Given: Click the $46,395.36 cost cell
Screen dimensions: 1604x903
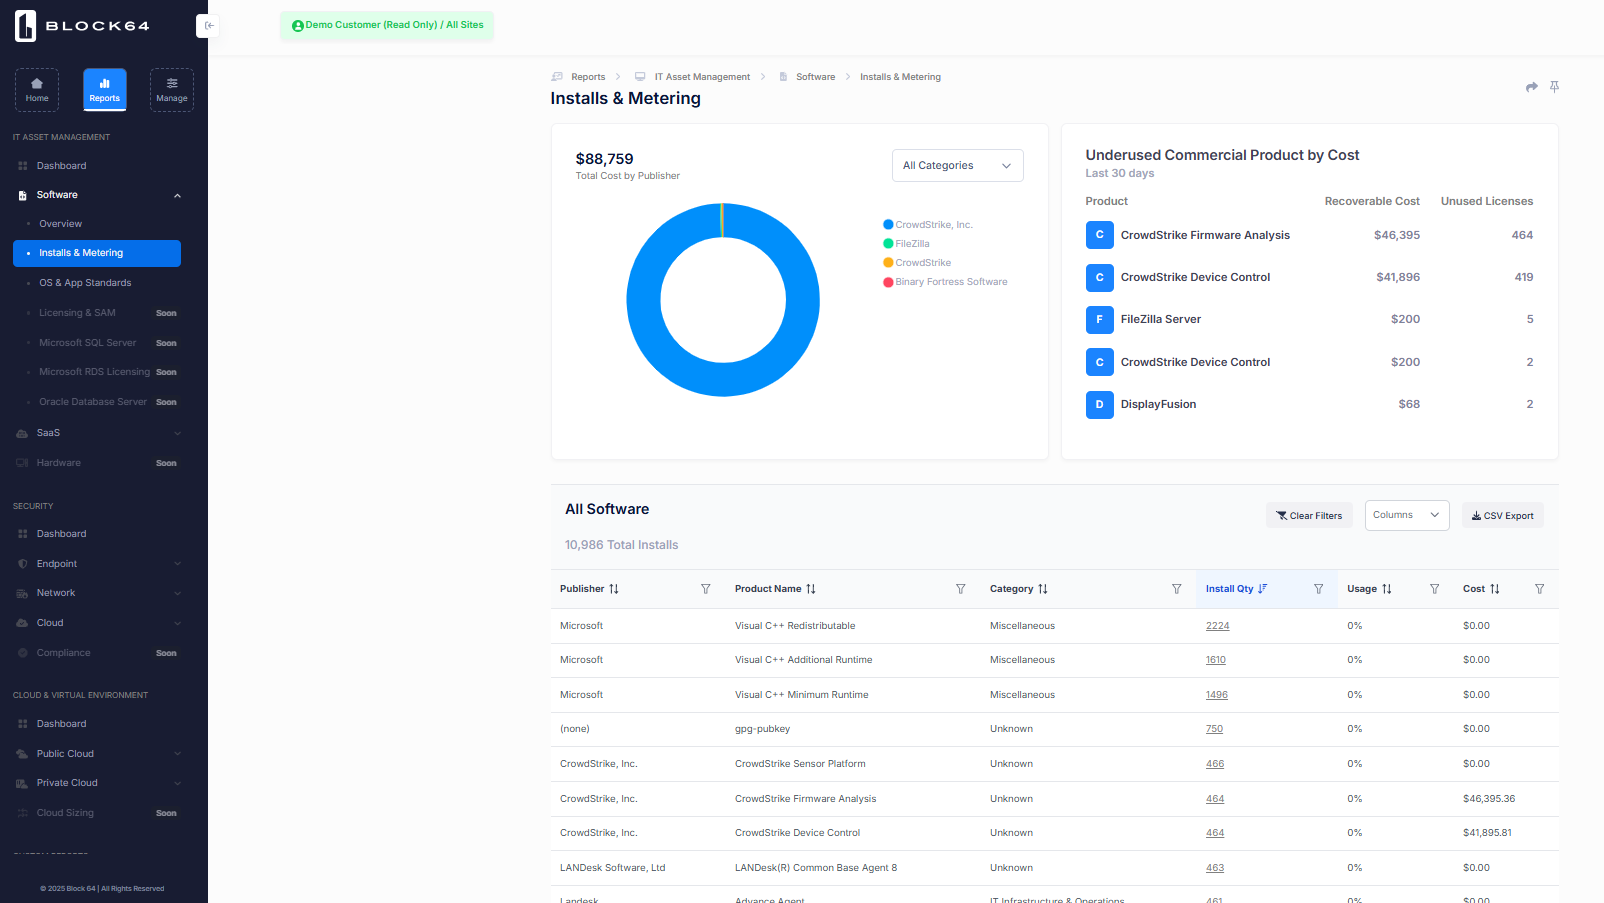Looking at the screenshot, I should click(x=1489, y=799).
